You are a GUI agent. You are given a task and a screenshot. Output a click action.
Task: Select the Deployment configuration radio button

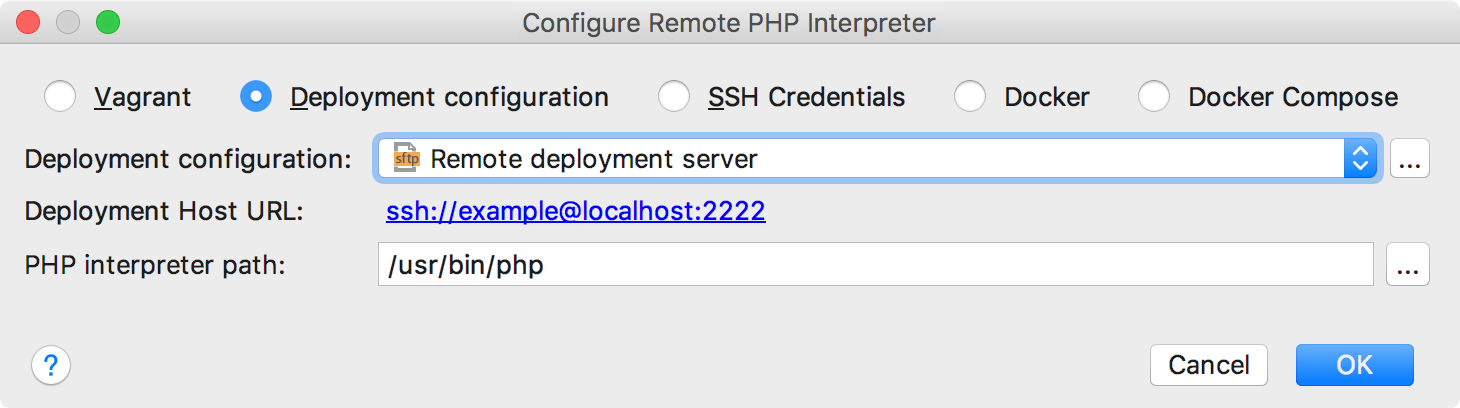[x=256, y=97]
